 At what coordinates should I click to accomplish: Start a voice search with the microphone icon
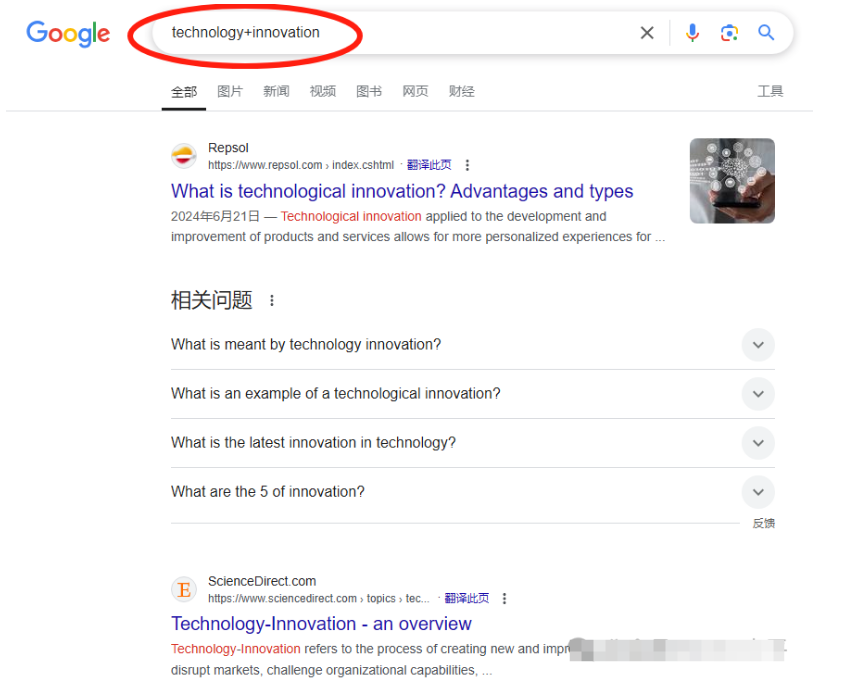click(x=692, y=32)
